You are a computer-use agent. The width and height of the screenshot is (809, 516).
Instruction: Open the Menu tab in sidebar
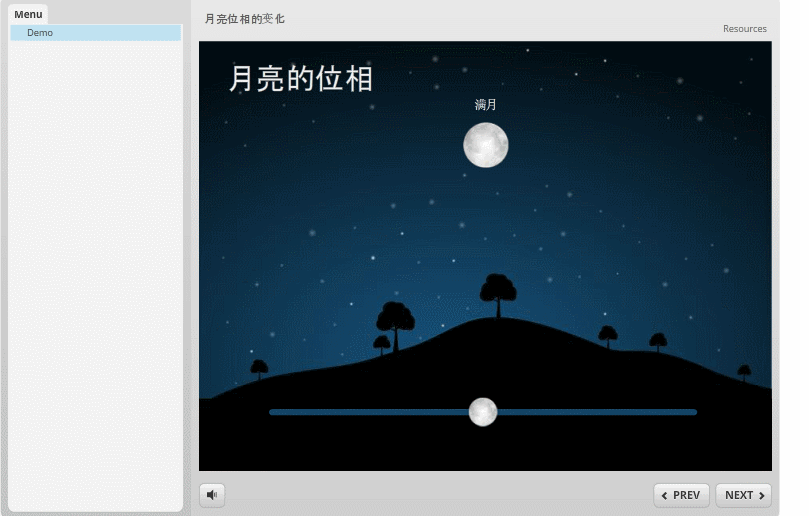[x=28, y=14]
